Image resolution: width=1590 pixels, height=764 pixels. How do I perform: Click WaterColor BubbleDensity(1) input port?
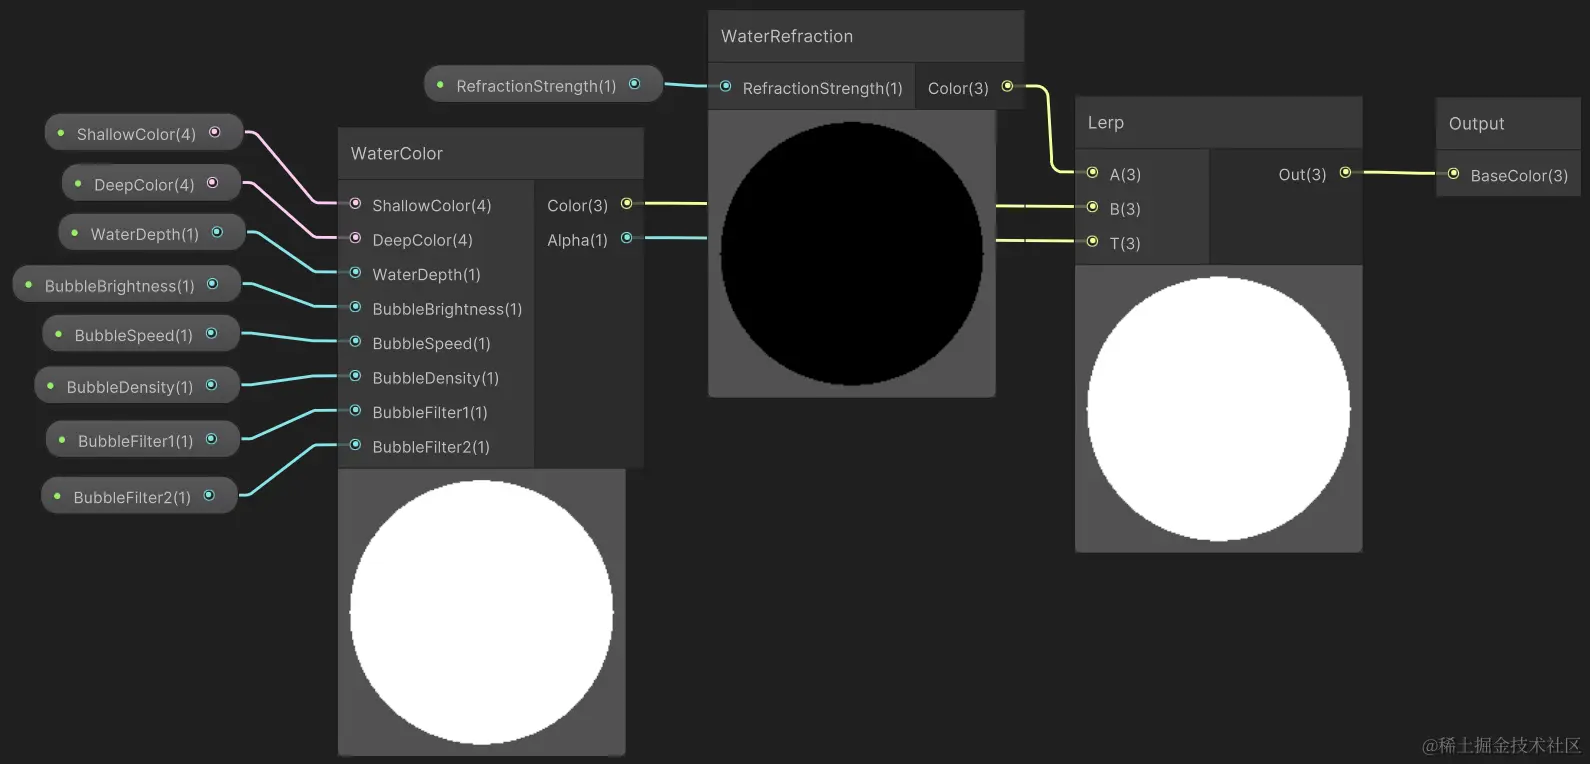click(355, 376)
